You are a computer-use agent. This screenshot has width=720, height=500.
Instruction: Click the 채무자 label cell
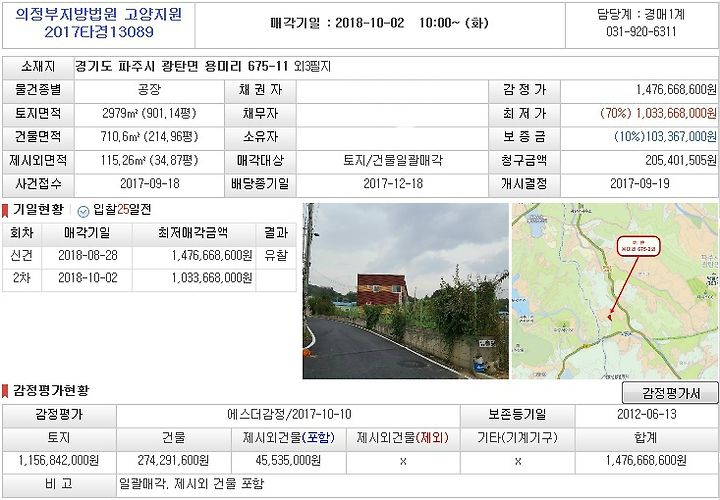[x=260, y=113]
